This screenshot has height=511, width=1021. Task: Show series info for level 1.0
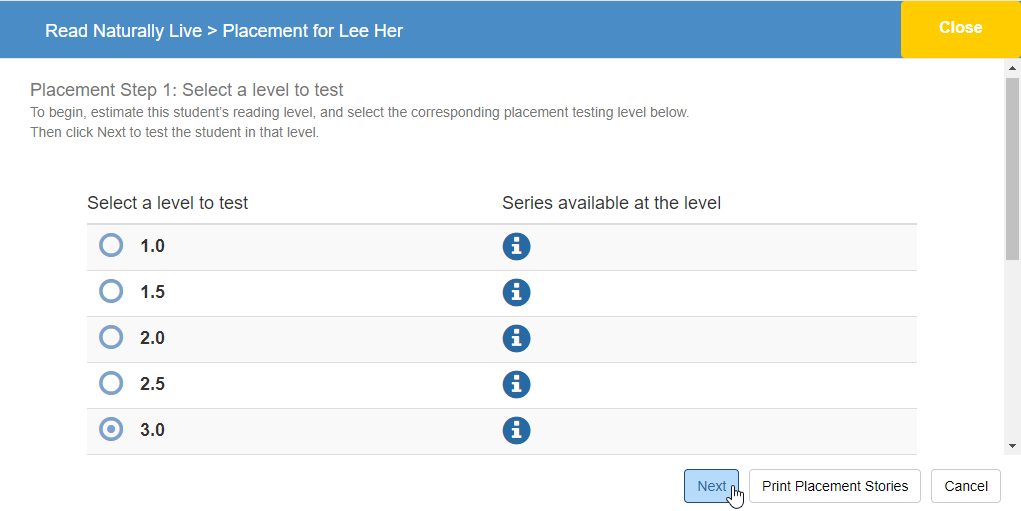[516, 247]
